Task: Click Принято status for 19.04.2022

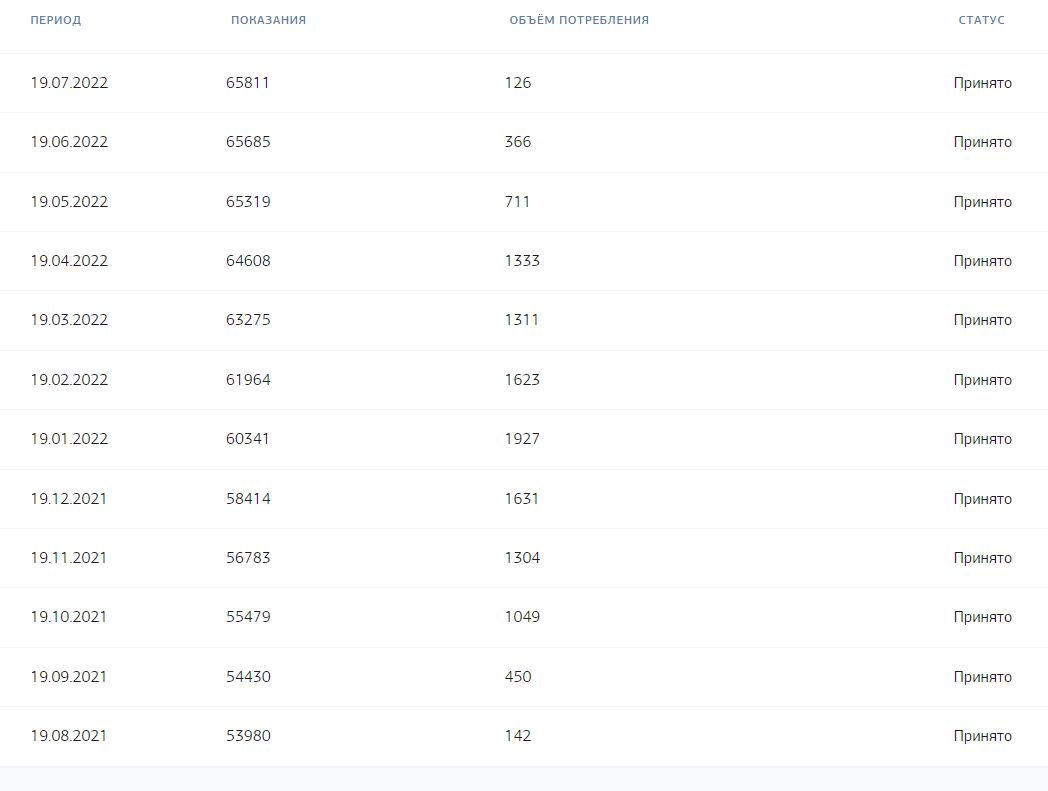Action: 982,261
